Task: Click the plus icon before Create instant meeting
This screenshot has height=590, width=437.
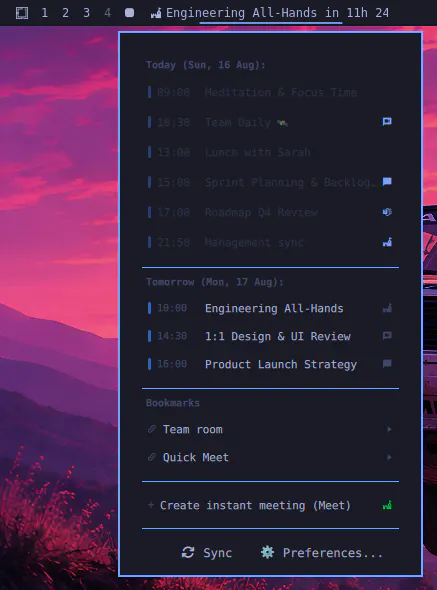Action: click(x=151, y=505)
